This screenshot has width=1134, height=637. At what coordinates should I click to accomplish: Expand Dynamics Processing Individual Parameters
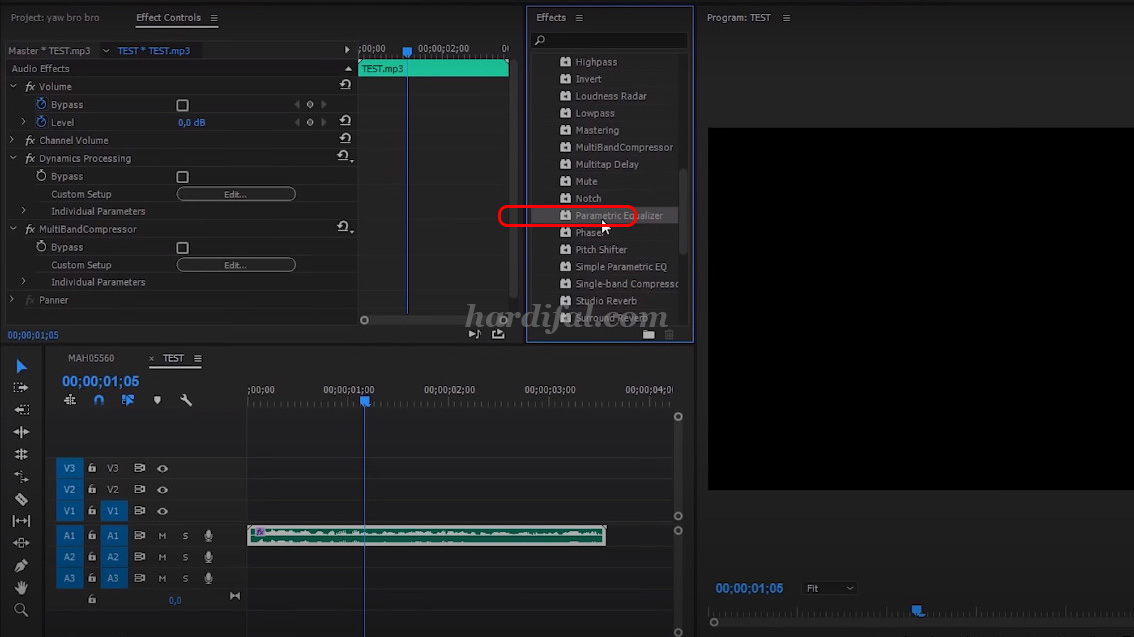23,211
